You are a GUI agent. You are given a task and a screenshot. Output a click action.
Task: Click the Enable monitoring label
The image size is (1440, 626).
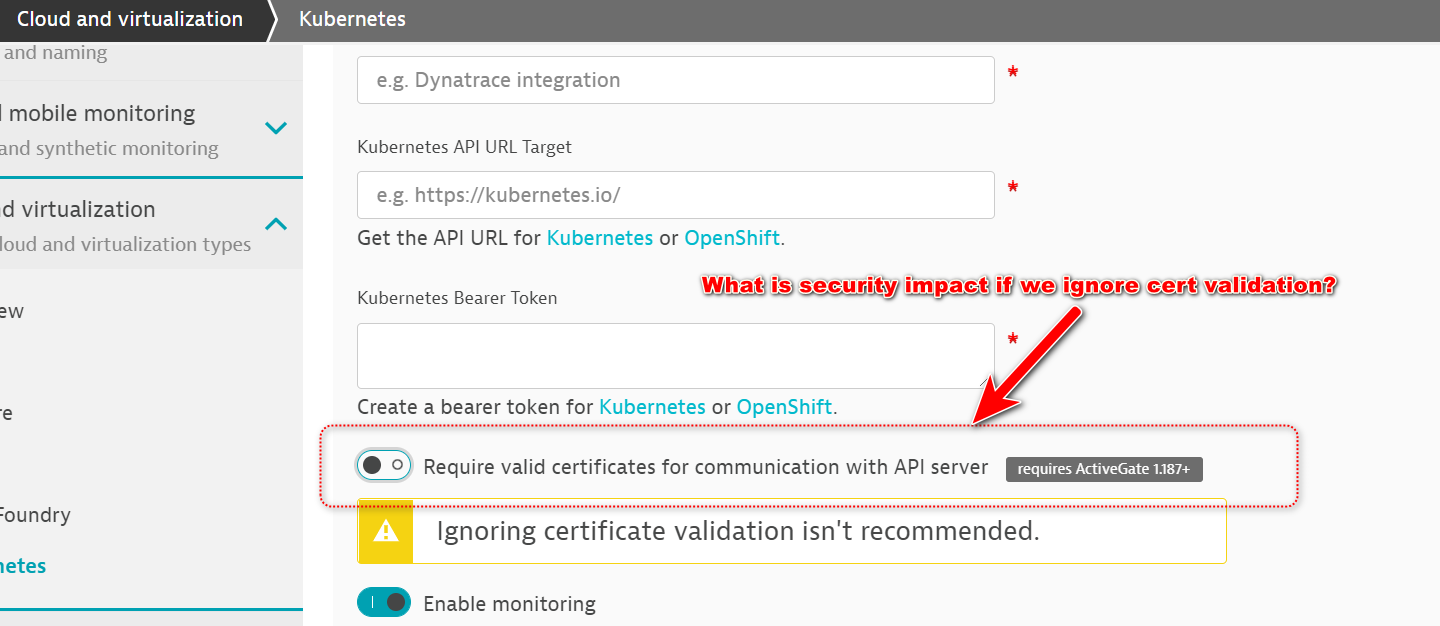[509, 604]
